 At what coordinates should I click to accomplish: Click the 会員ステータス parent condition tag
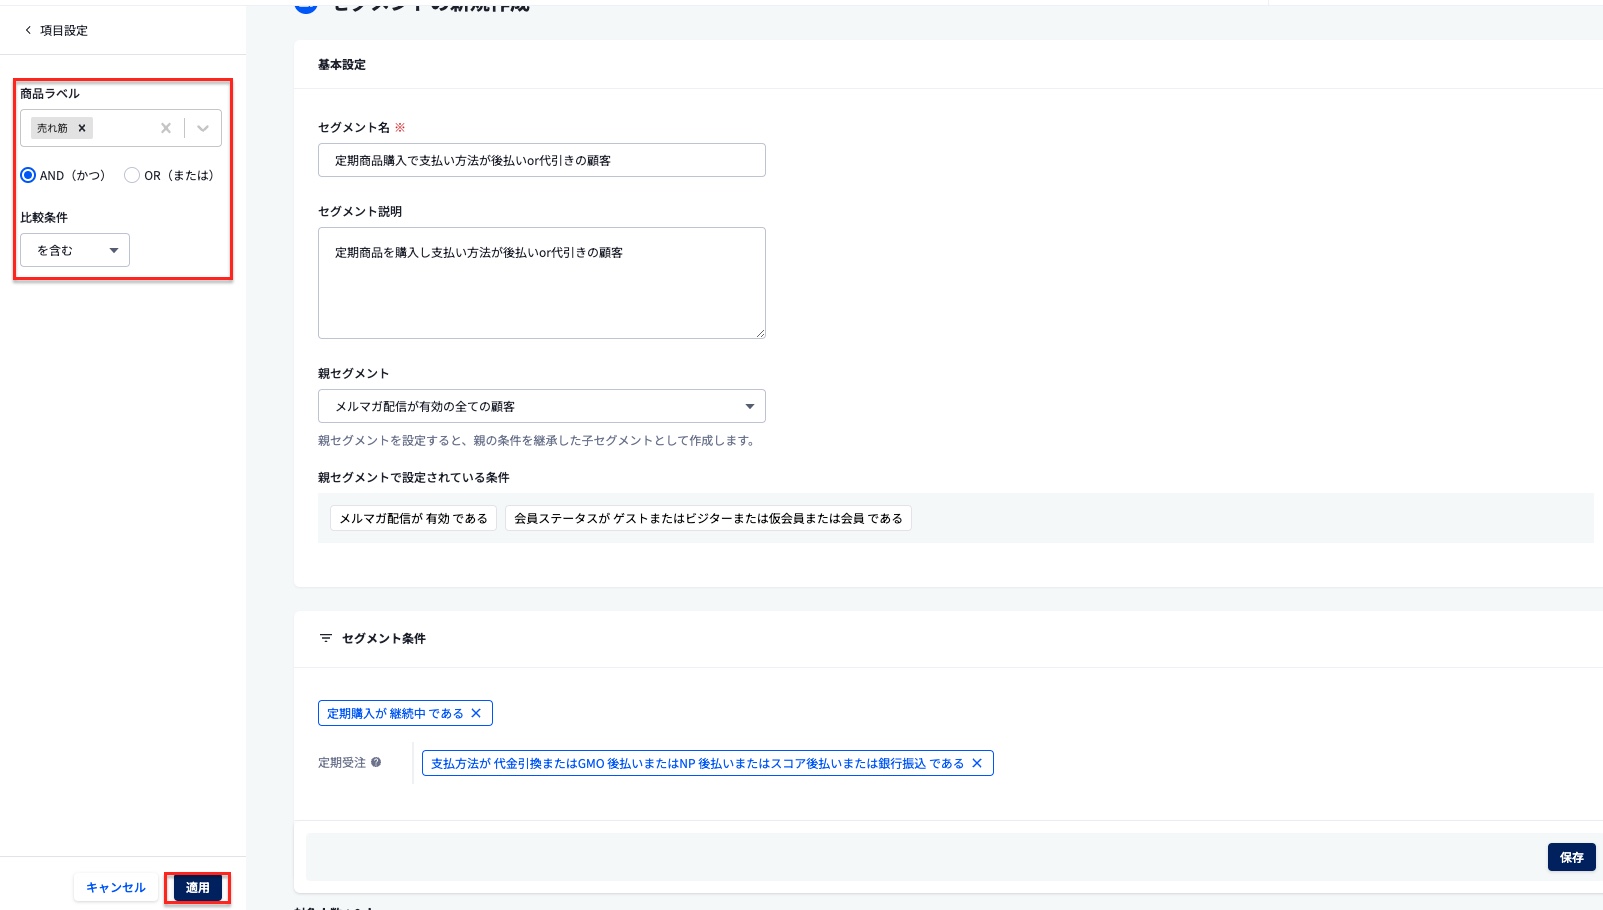point(708,518)
